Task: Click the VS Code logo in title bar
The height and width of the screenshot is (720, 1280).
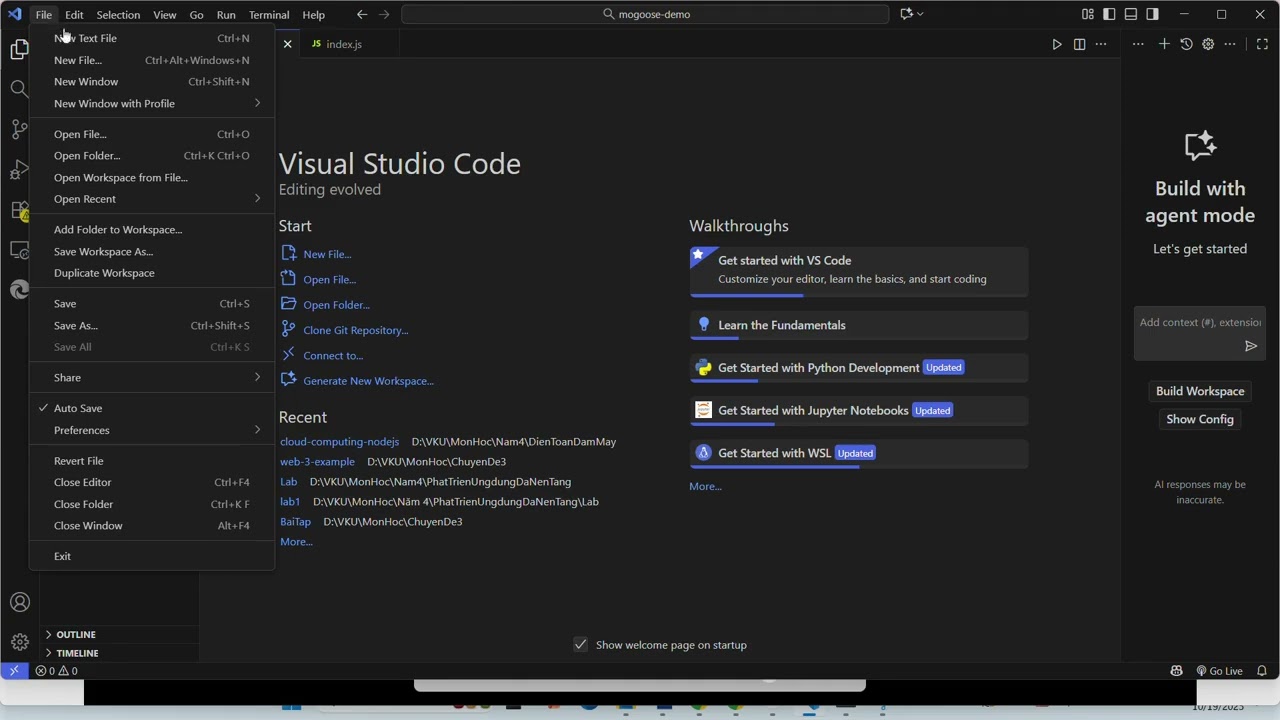Action: 14,14
